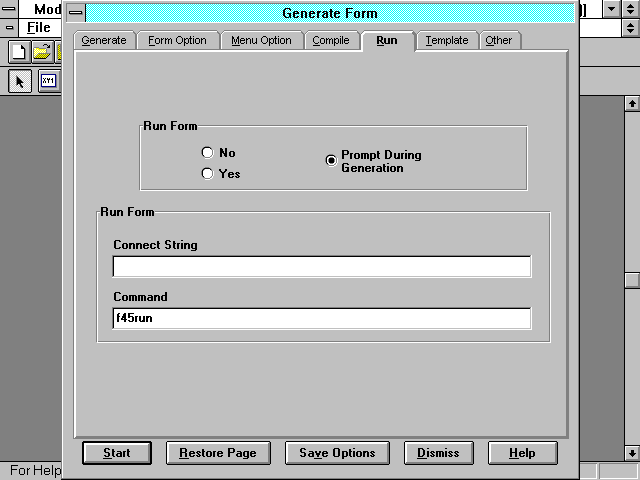
Task: Click the New document toolbar icon
Action: [x=18, y=52]
